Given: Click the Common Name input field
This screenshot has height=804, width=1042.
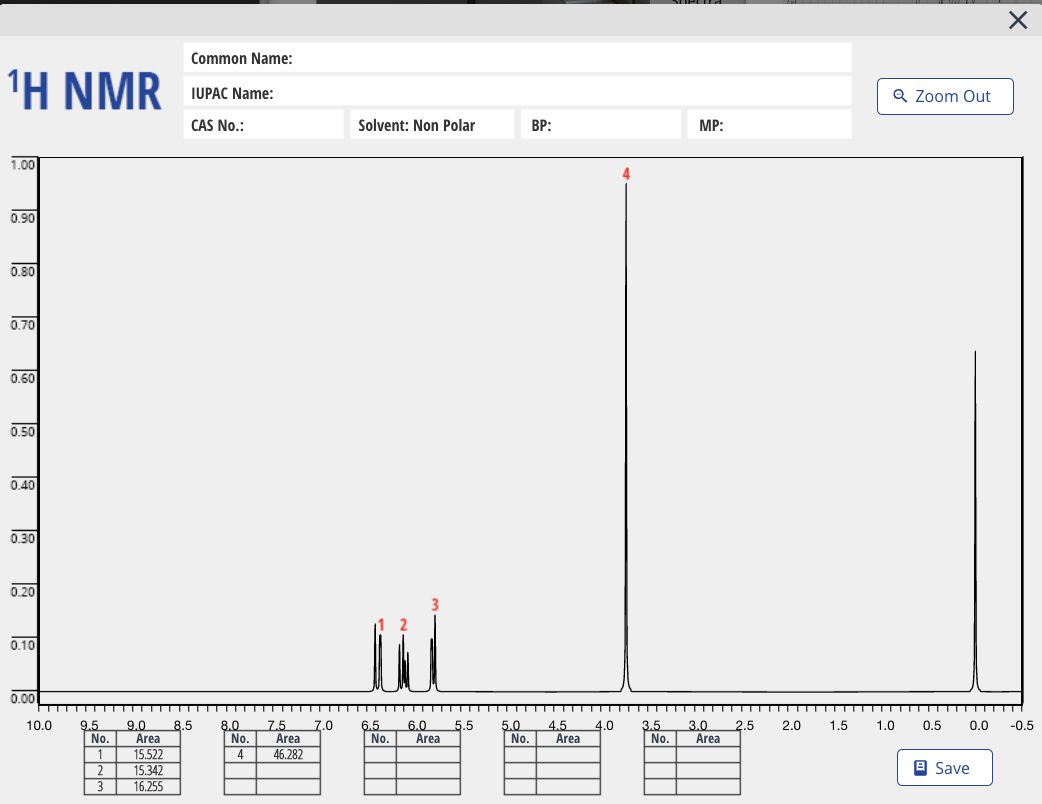Looking at the screenshot, I should tap(550, 59).
